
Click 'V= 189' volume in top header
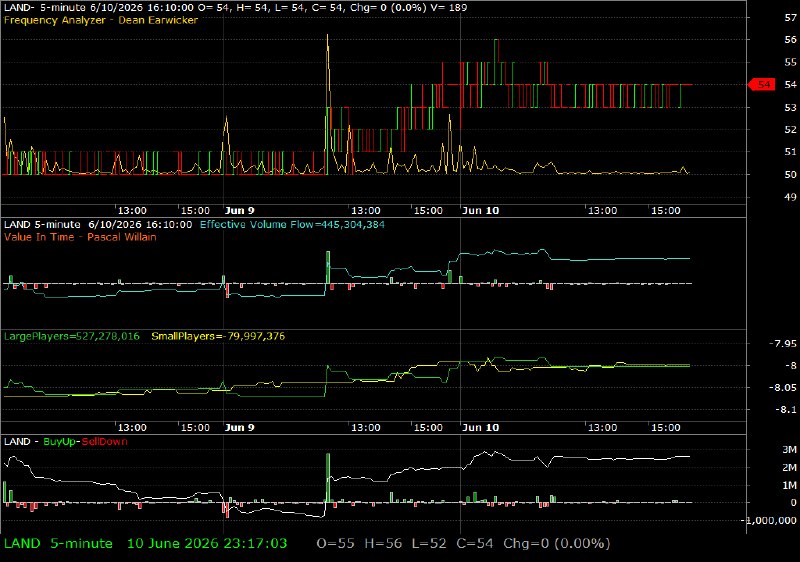[448, 8]
